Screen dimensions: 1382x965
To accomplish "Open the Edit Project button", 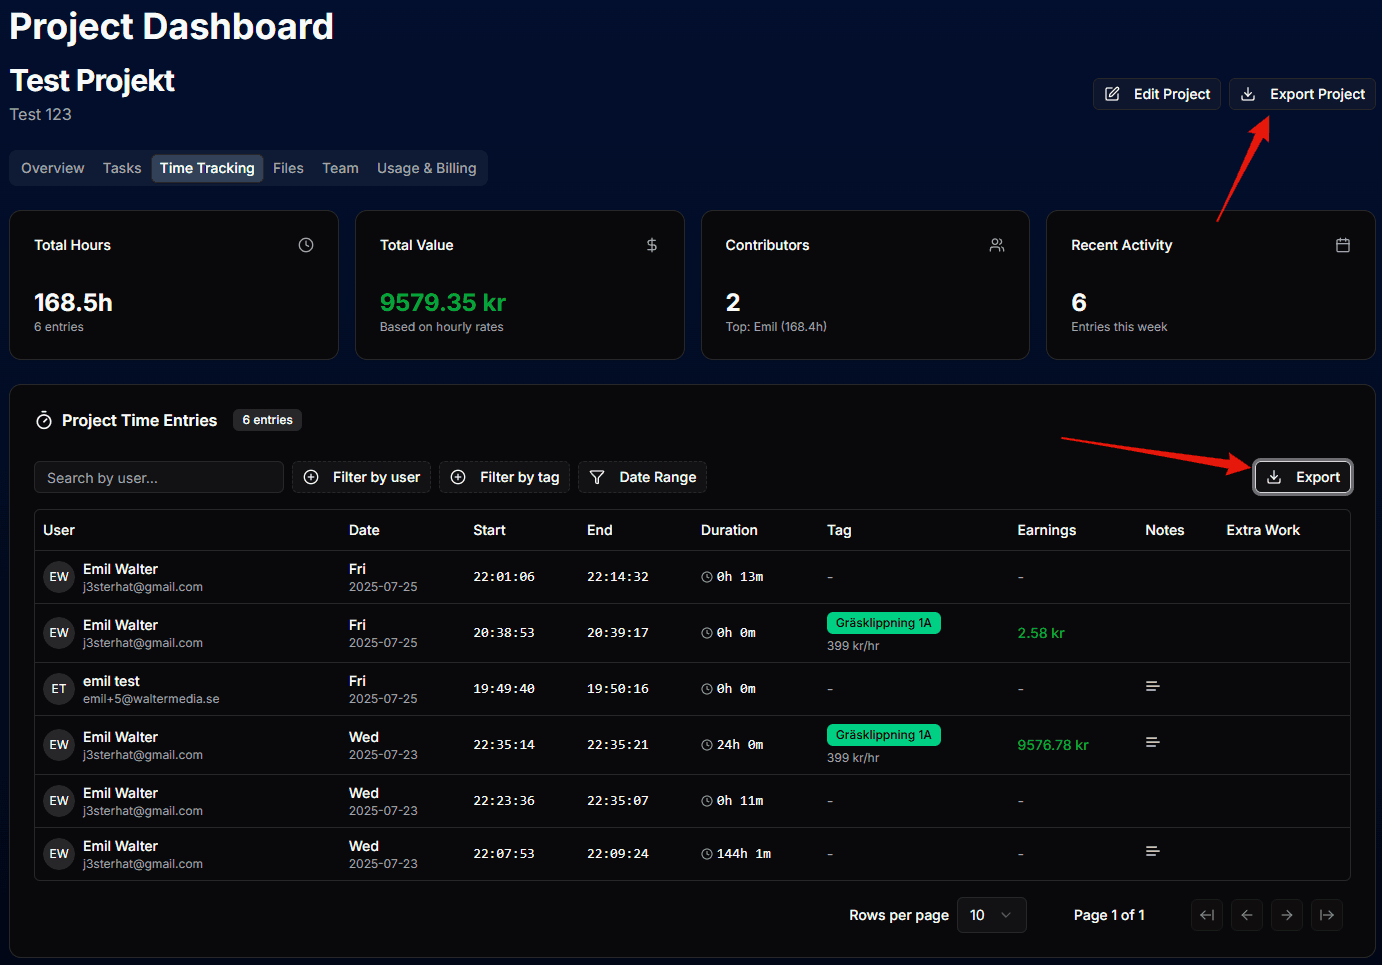I will pyautogui.click(x=1156, y=94).
